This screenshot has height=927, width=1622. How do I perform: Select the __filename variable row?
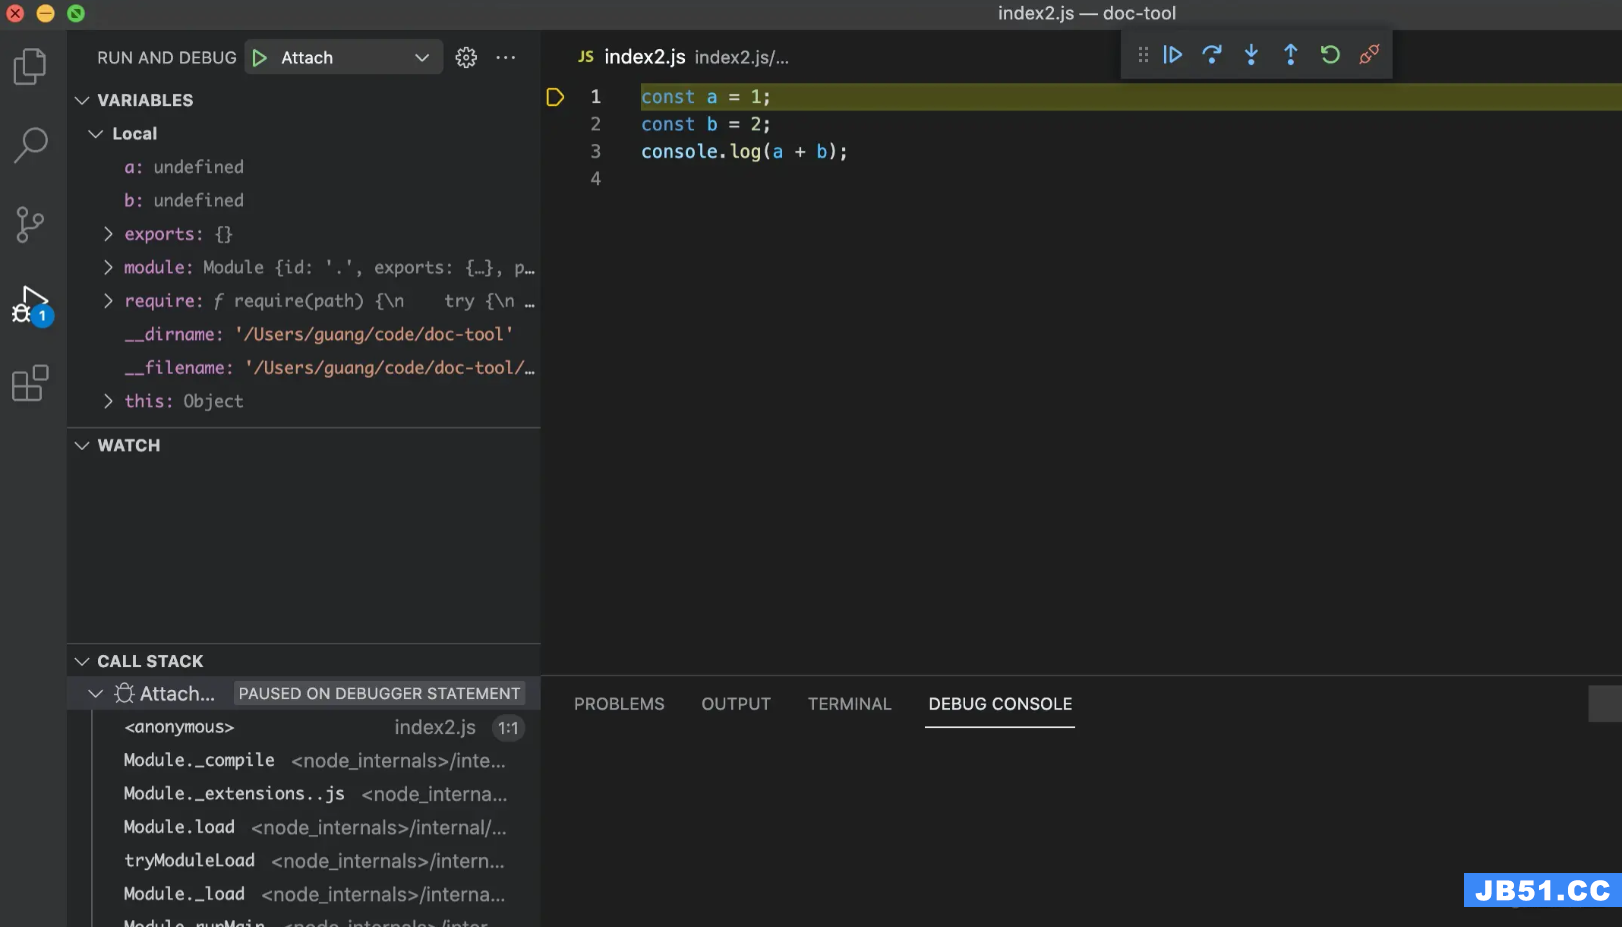pyautogui.click(x=304, y=368)
